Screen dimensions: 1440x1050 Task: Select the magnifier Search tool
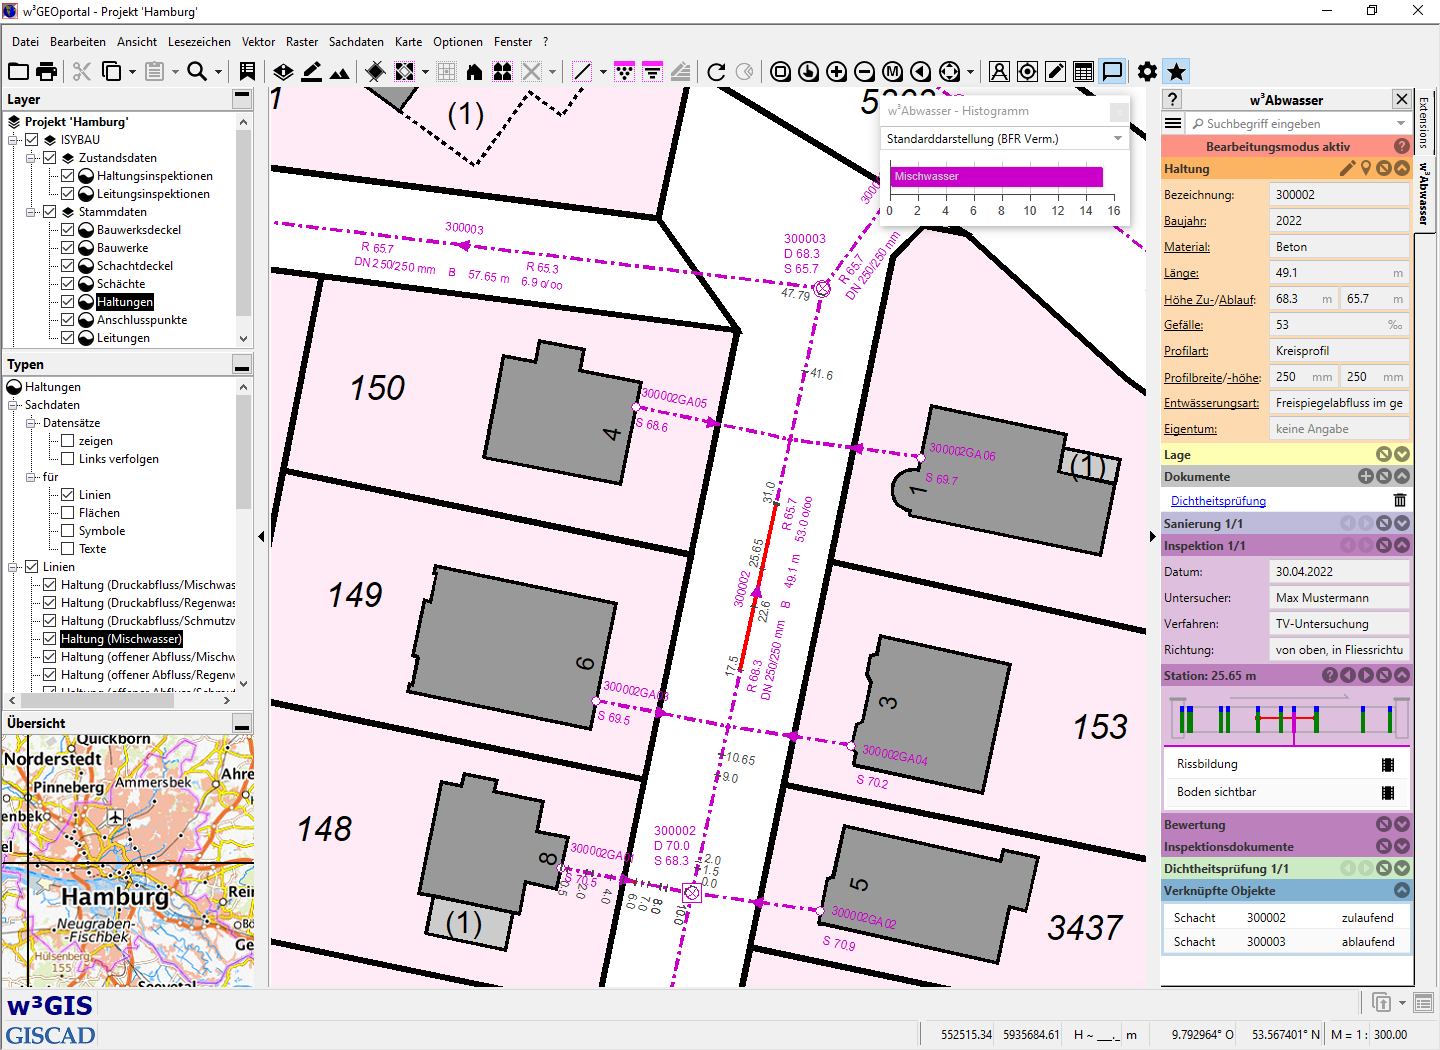tap(197, 71)
